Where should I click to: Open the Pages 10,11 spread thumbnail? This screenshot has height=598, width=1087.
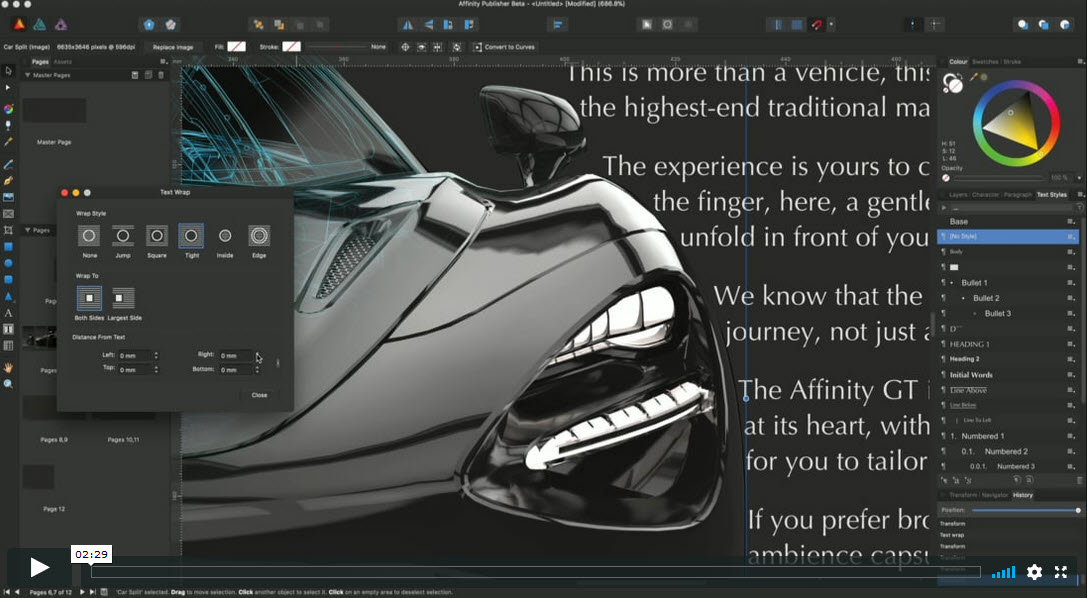coord(123,416)
